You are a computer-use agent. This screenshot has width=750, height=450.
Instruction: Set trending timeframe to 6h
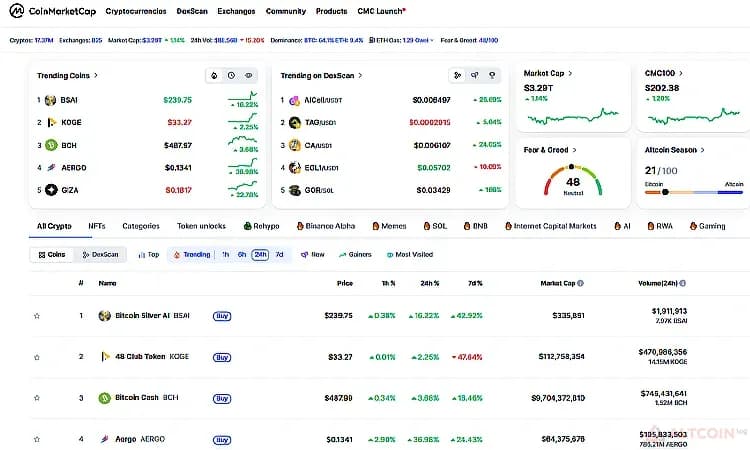(242, 255)
